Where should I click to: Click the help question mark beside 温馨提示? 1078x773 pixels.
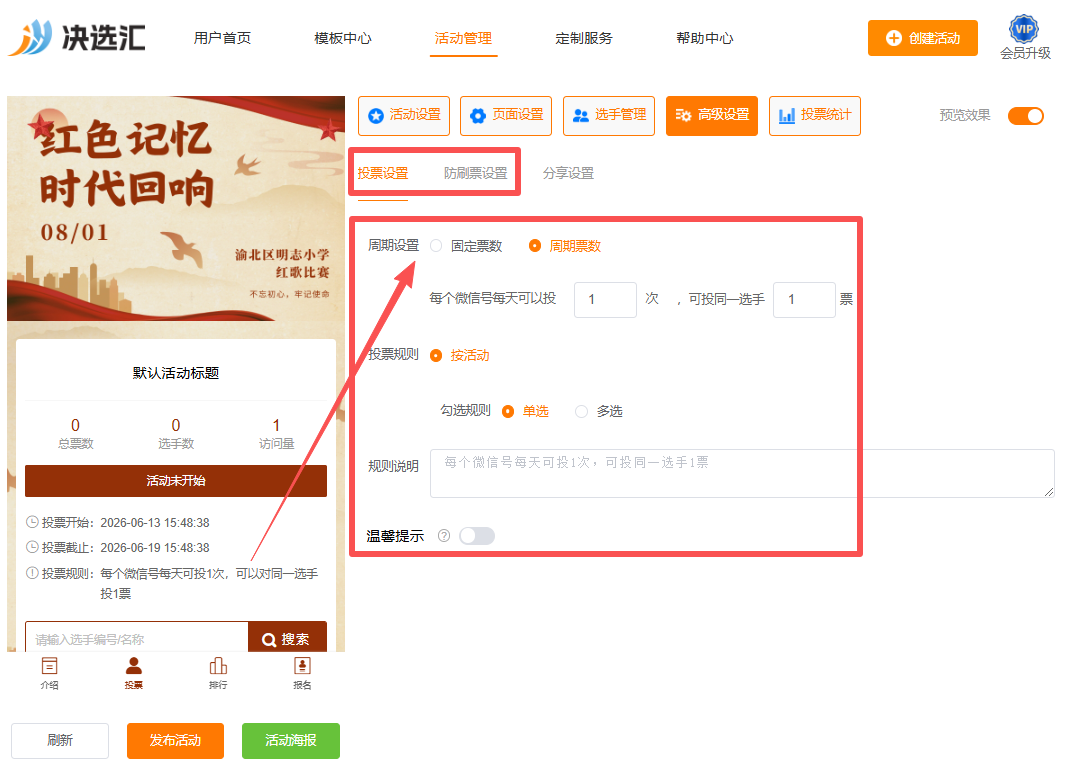click(444, 536)
